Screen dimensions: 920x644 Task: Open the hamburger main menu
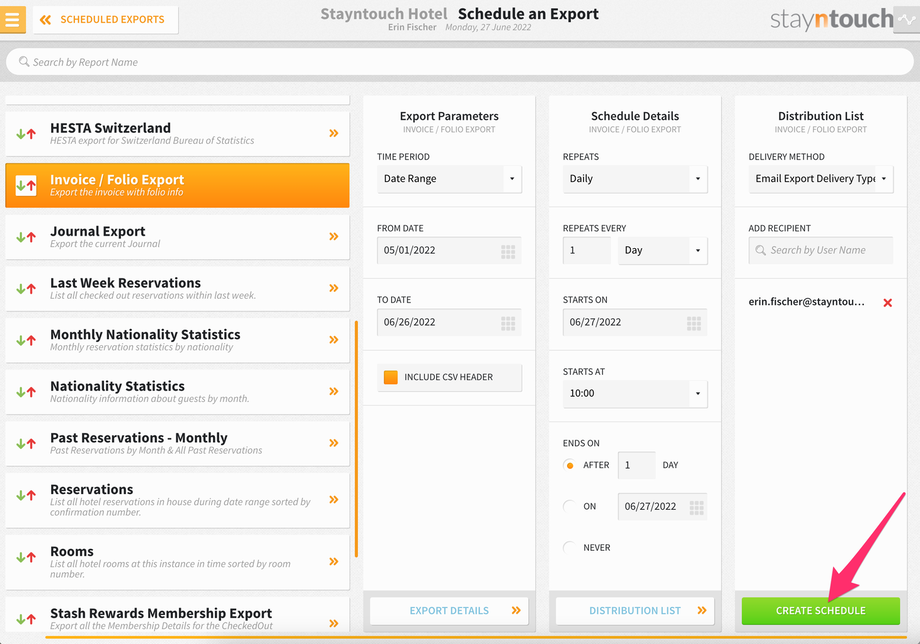pos(12,19)
